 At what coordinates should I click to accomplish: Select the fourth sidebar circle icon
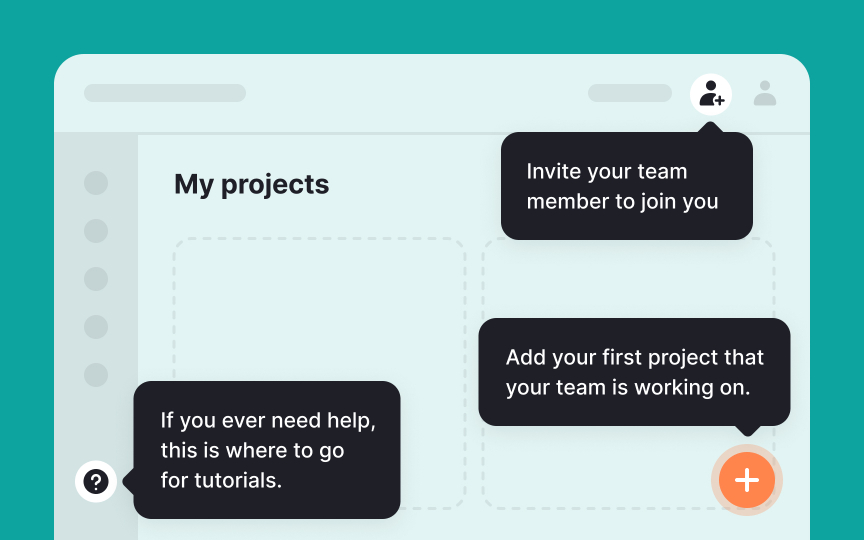click(96, 327)
